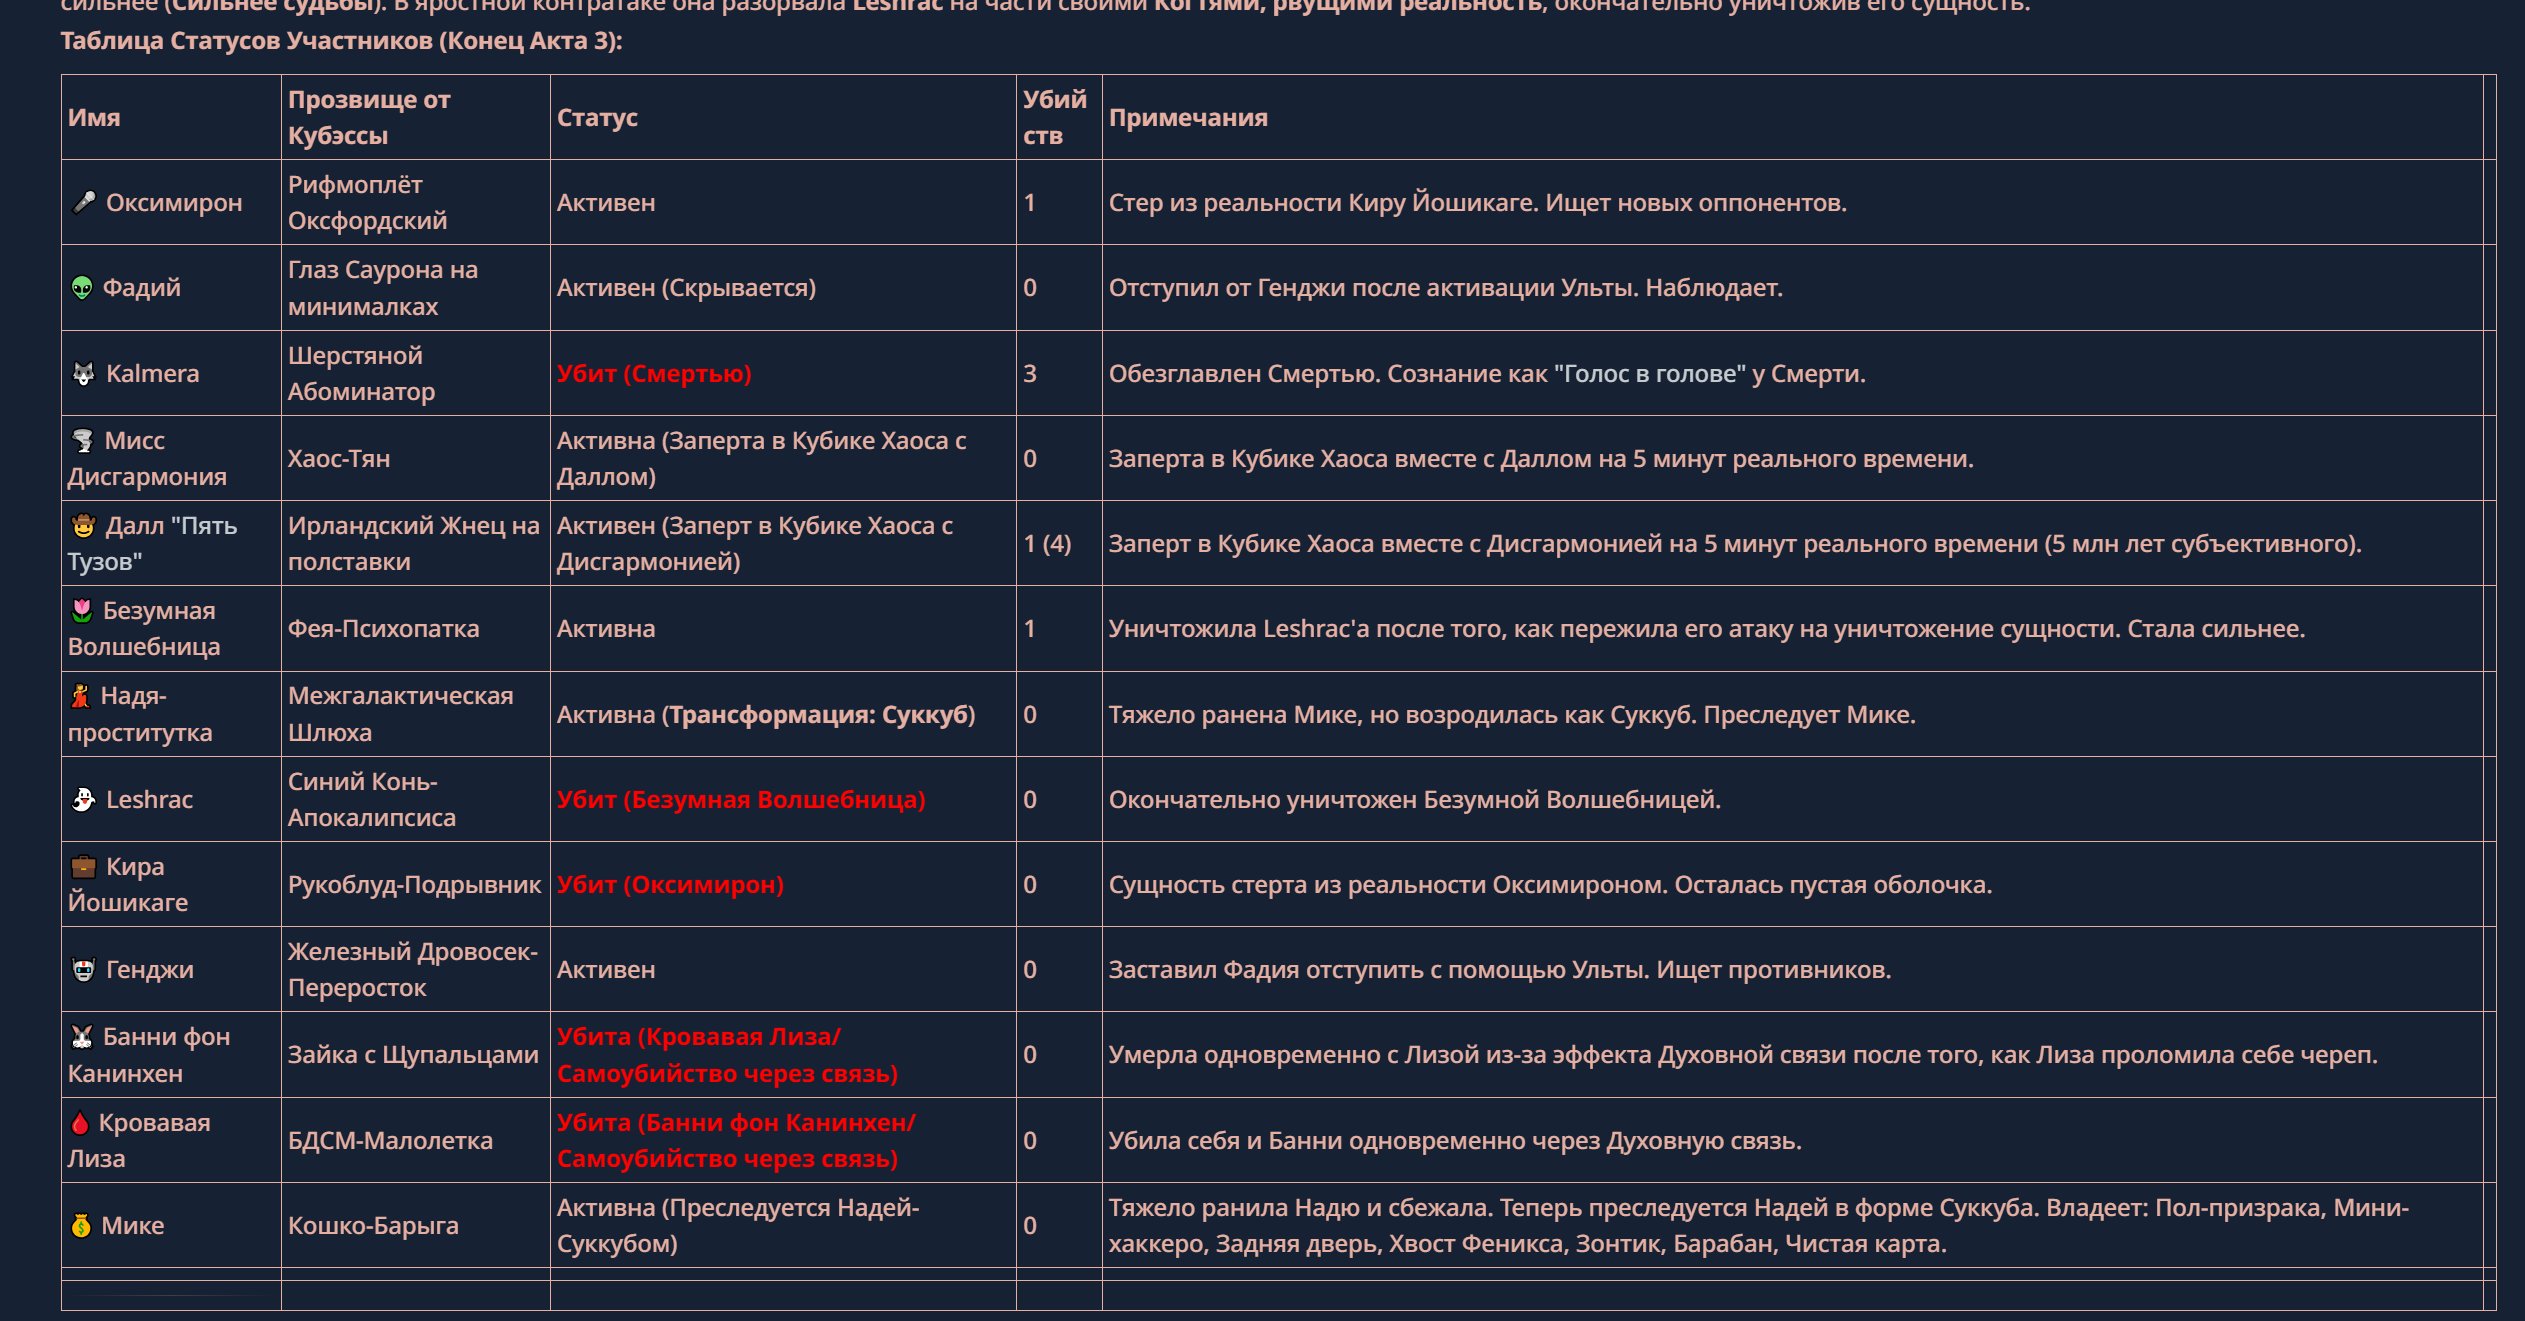Viewport: 2525px width, 1321px height.
Task: Select the name 'Мисс Дисгармония'
Action: pyautogui.click(x=147, y=459)
